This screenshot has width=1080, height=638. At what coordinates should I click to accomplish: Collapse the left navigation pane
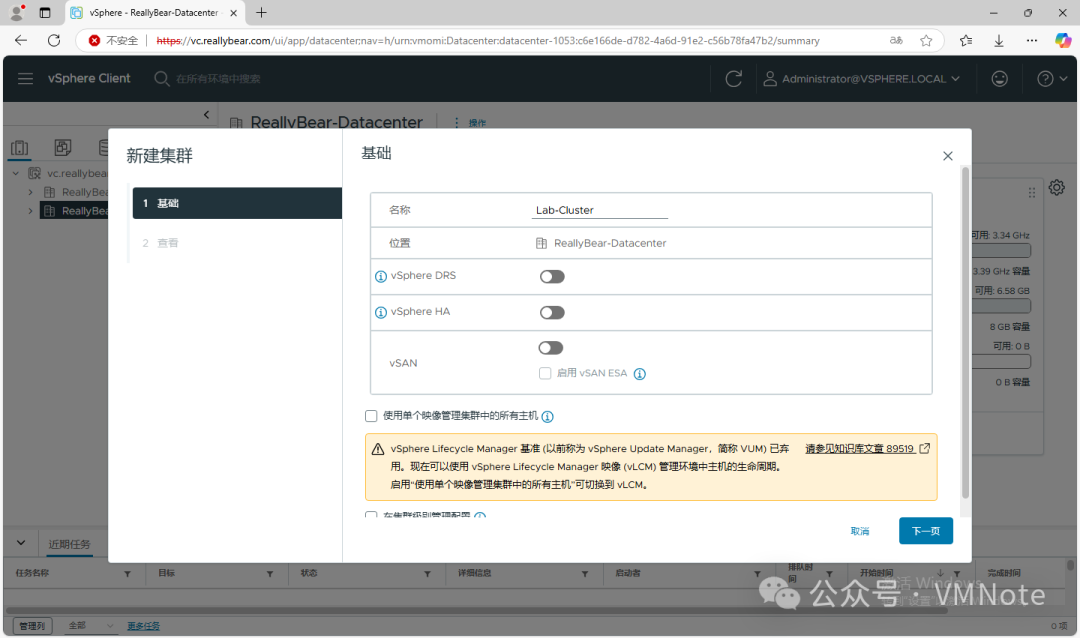click(x=207, y=114)
